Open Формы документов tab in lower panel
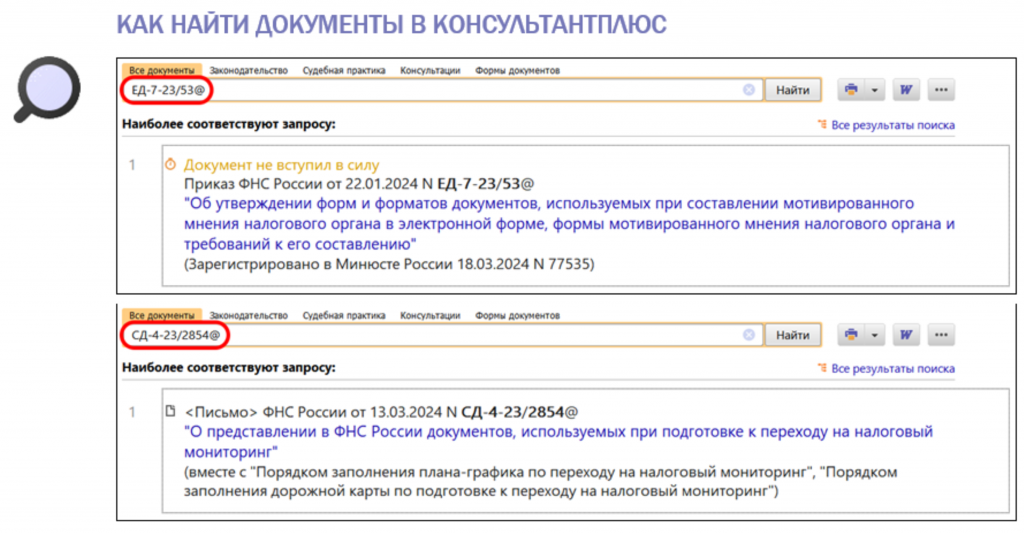The image size is (1024, 533). (517, 315)
